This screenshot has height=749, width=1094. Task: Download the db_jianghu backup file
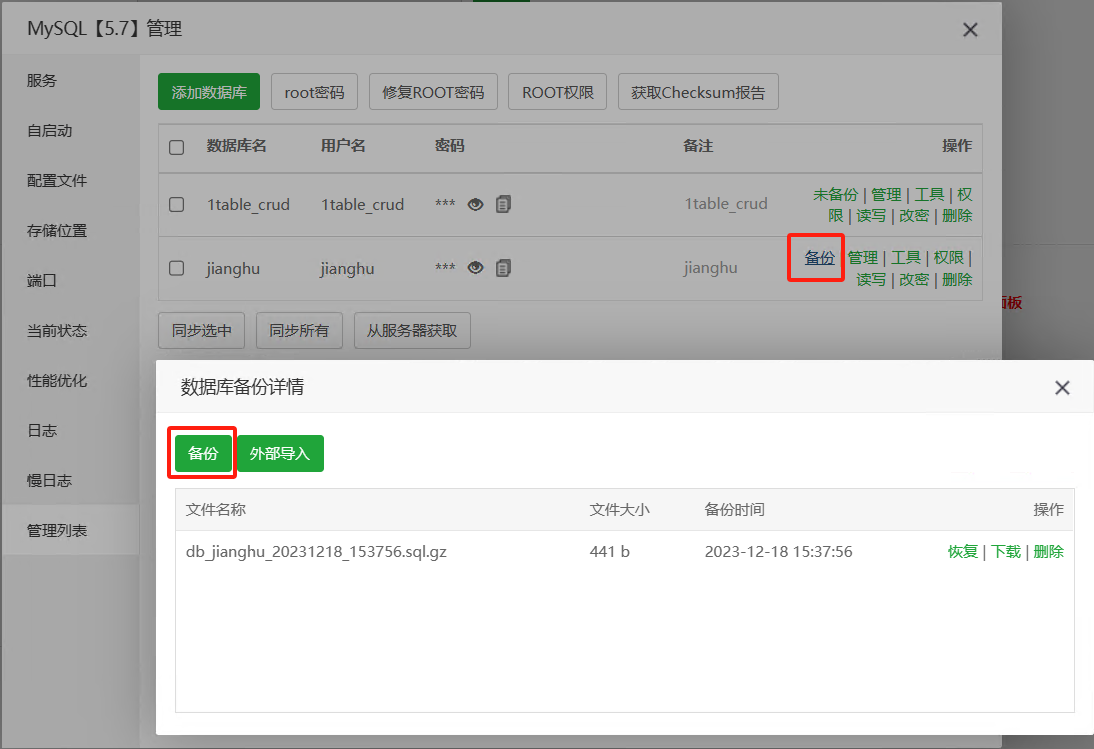pos(1006,551)
